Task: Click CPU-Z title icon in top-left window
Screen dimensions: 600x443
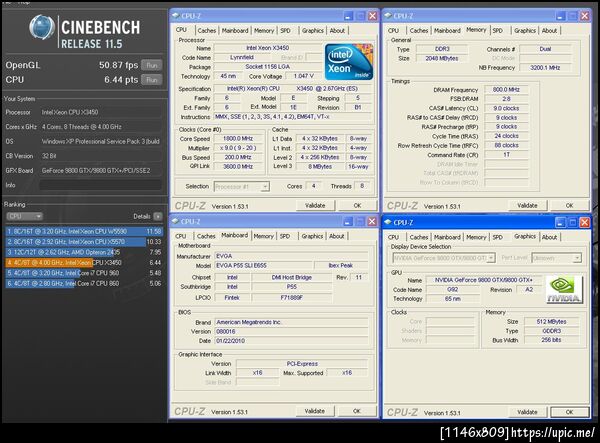Action: click(176, 16)
